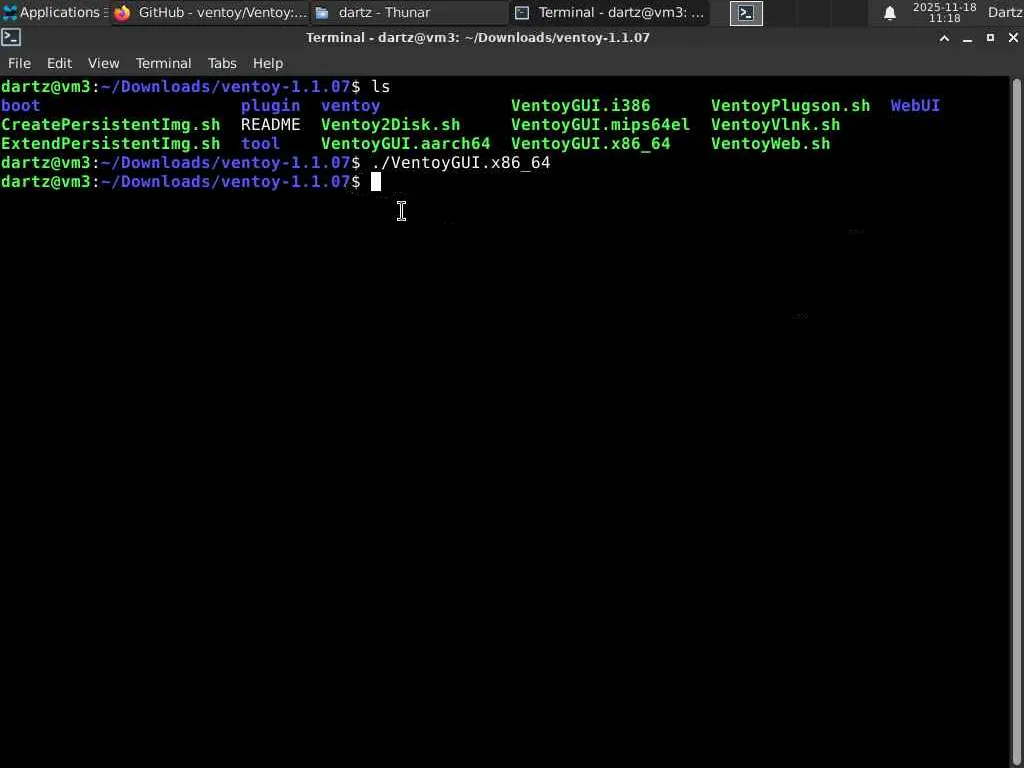
Task: Click 'VentoyGUI.x86_64' in ls output
Action: click(590, 144)
